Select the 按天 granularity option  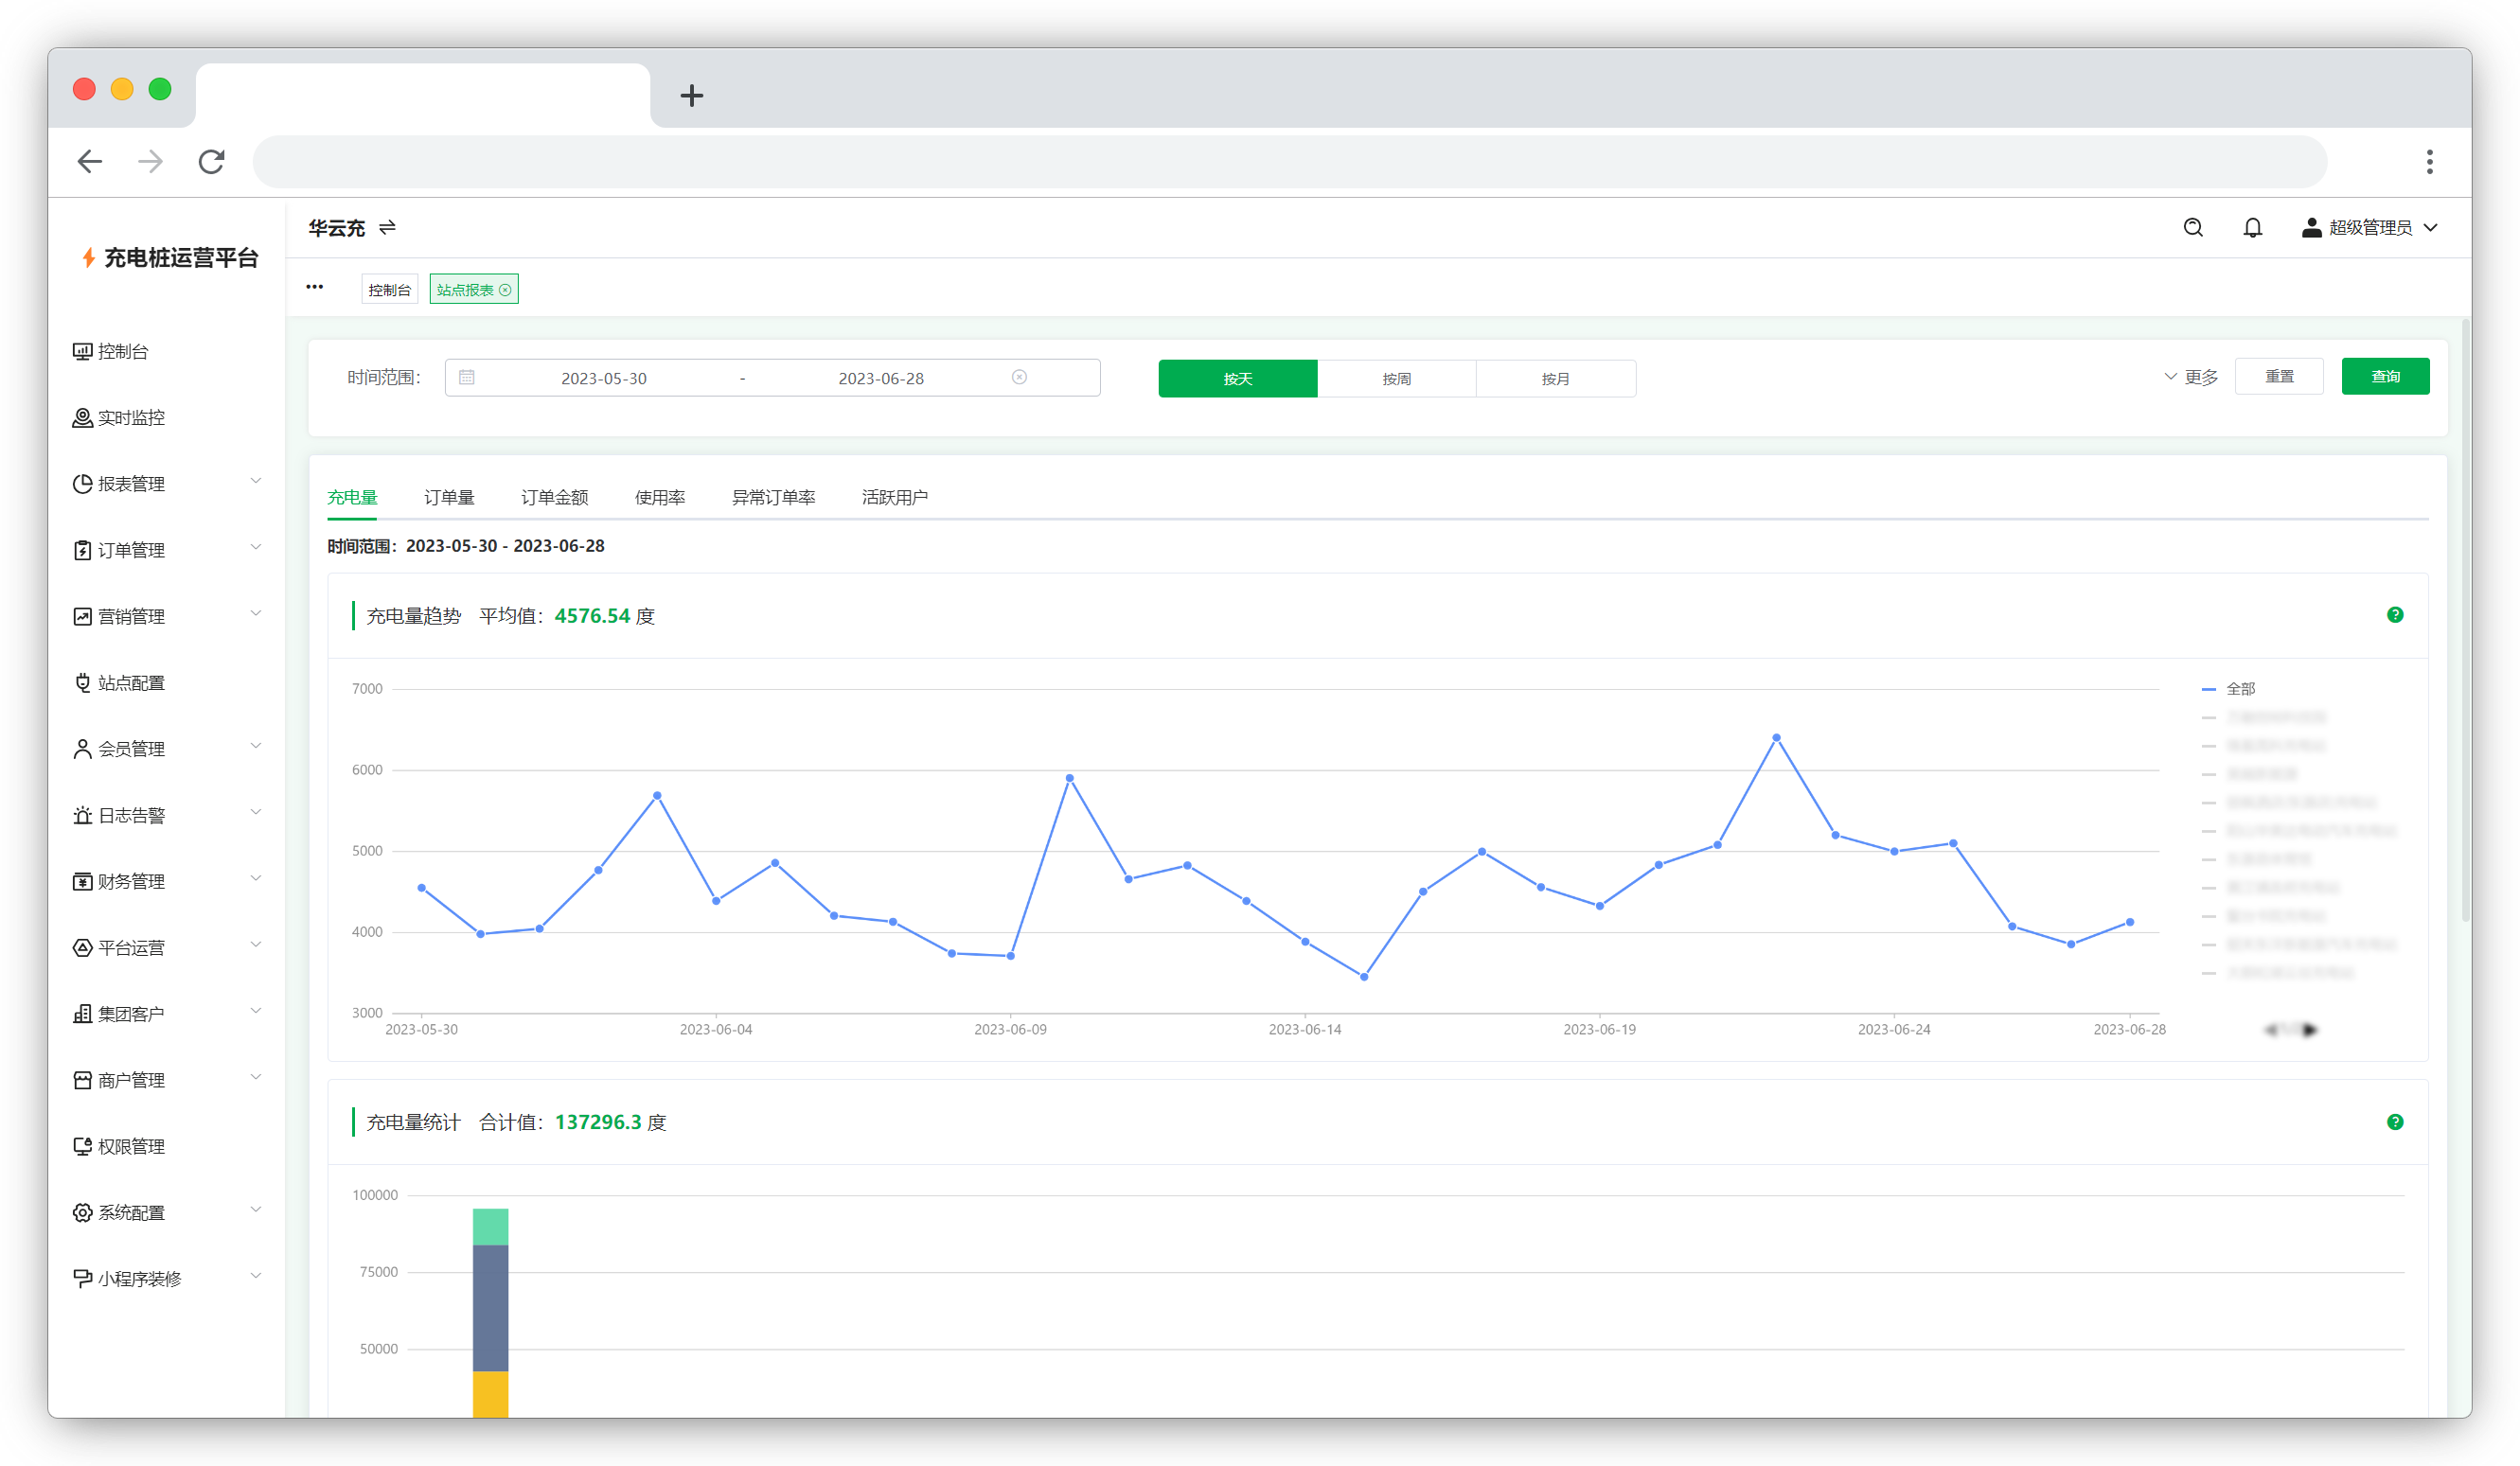pos(1237,379)
